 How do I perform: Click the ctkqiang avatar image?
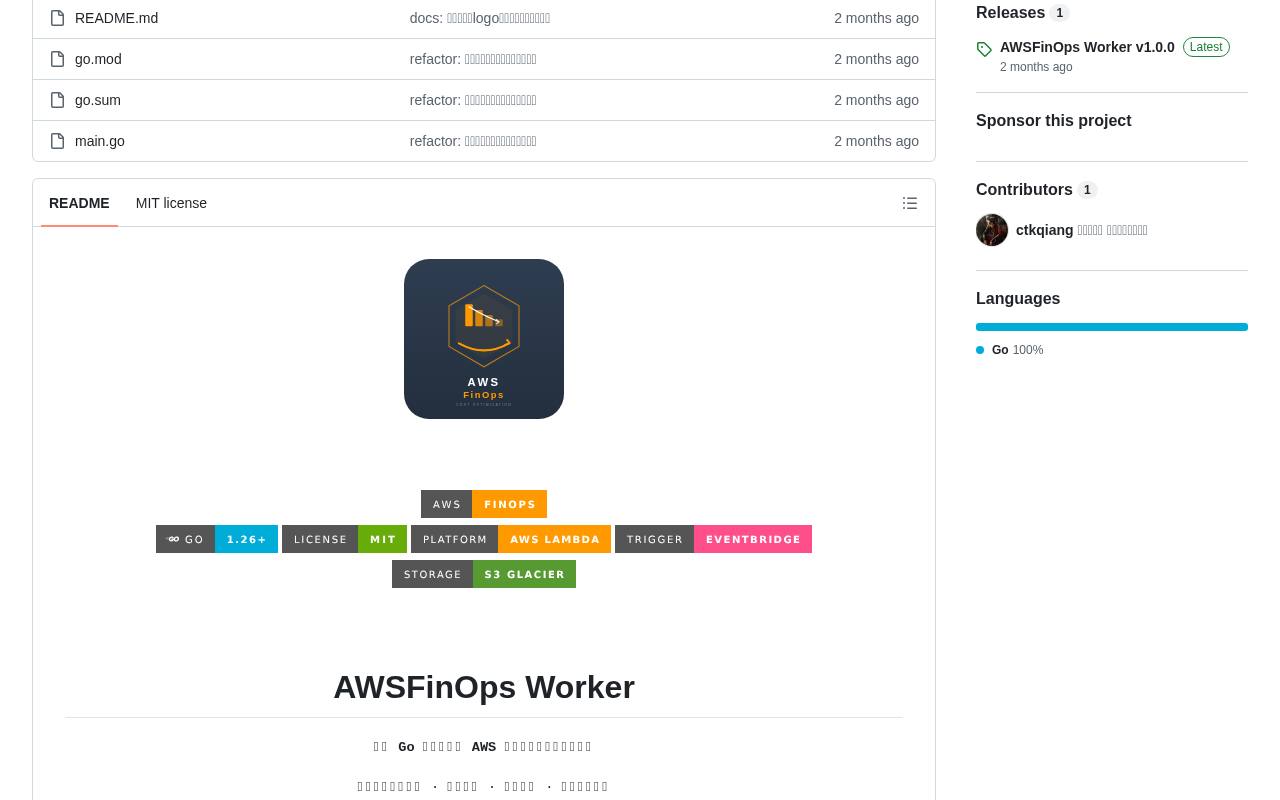(x=992, y=230)
